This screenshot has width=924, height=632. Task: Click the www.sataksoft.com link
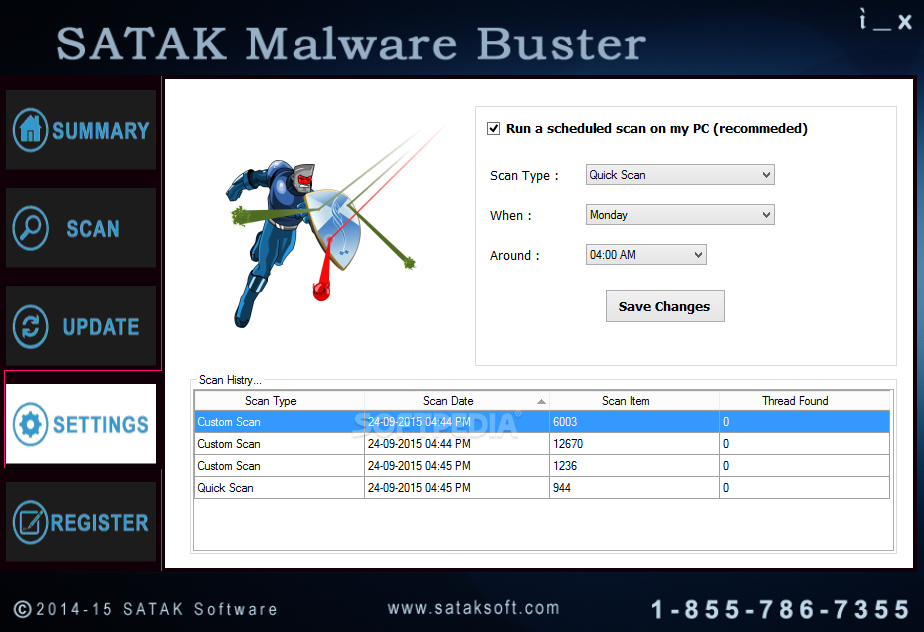click(473, 608)
